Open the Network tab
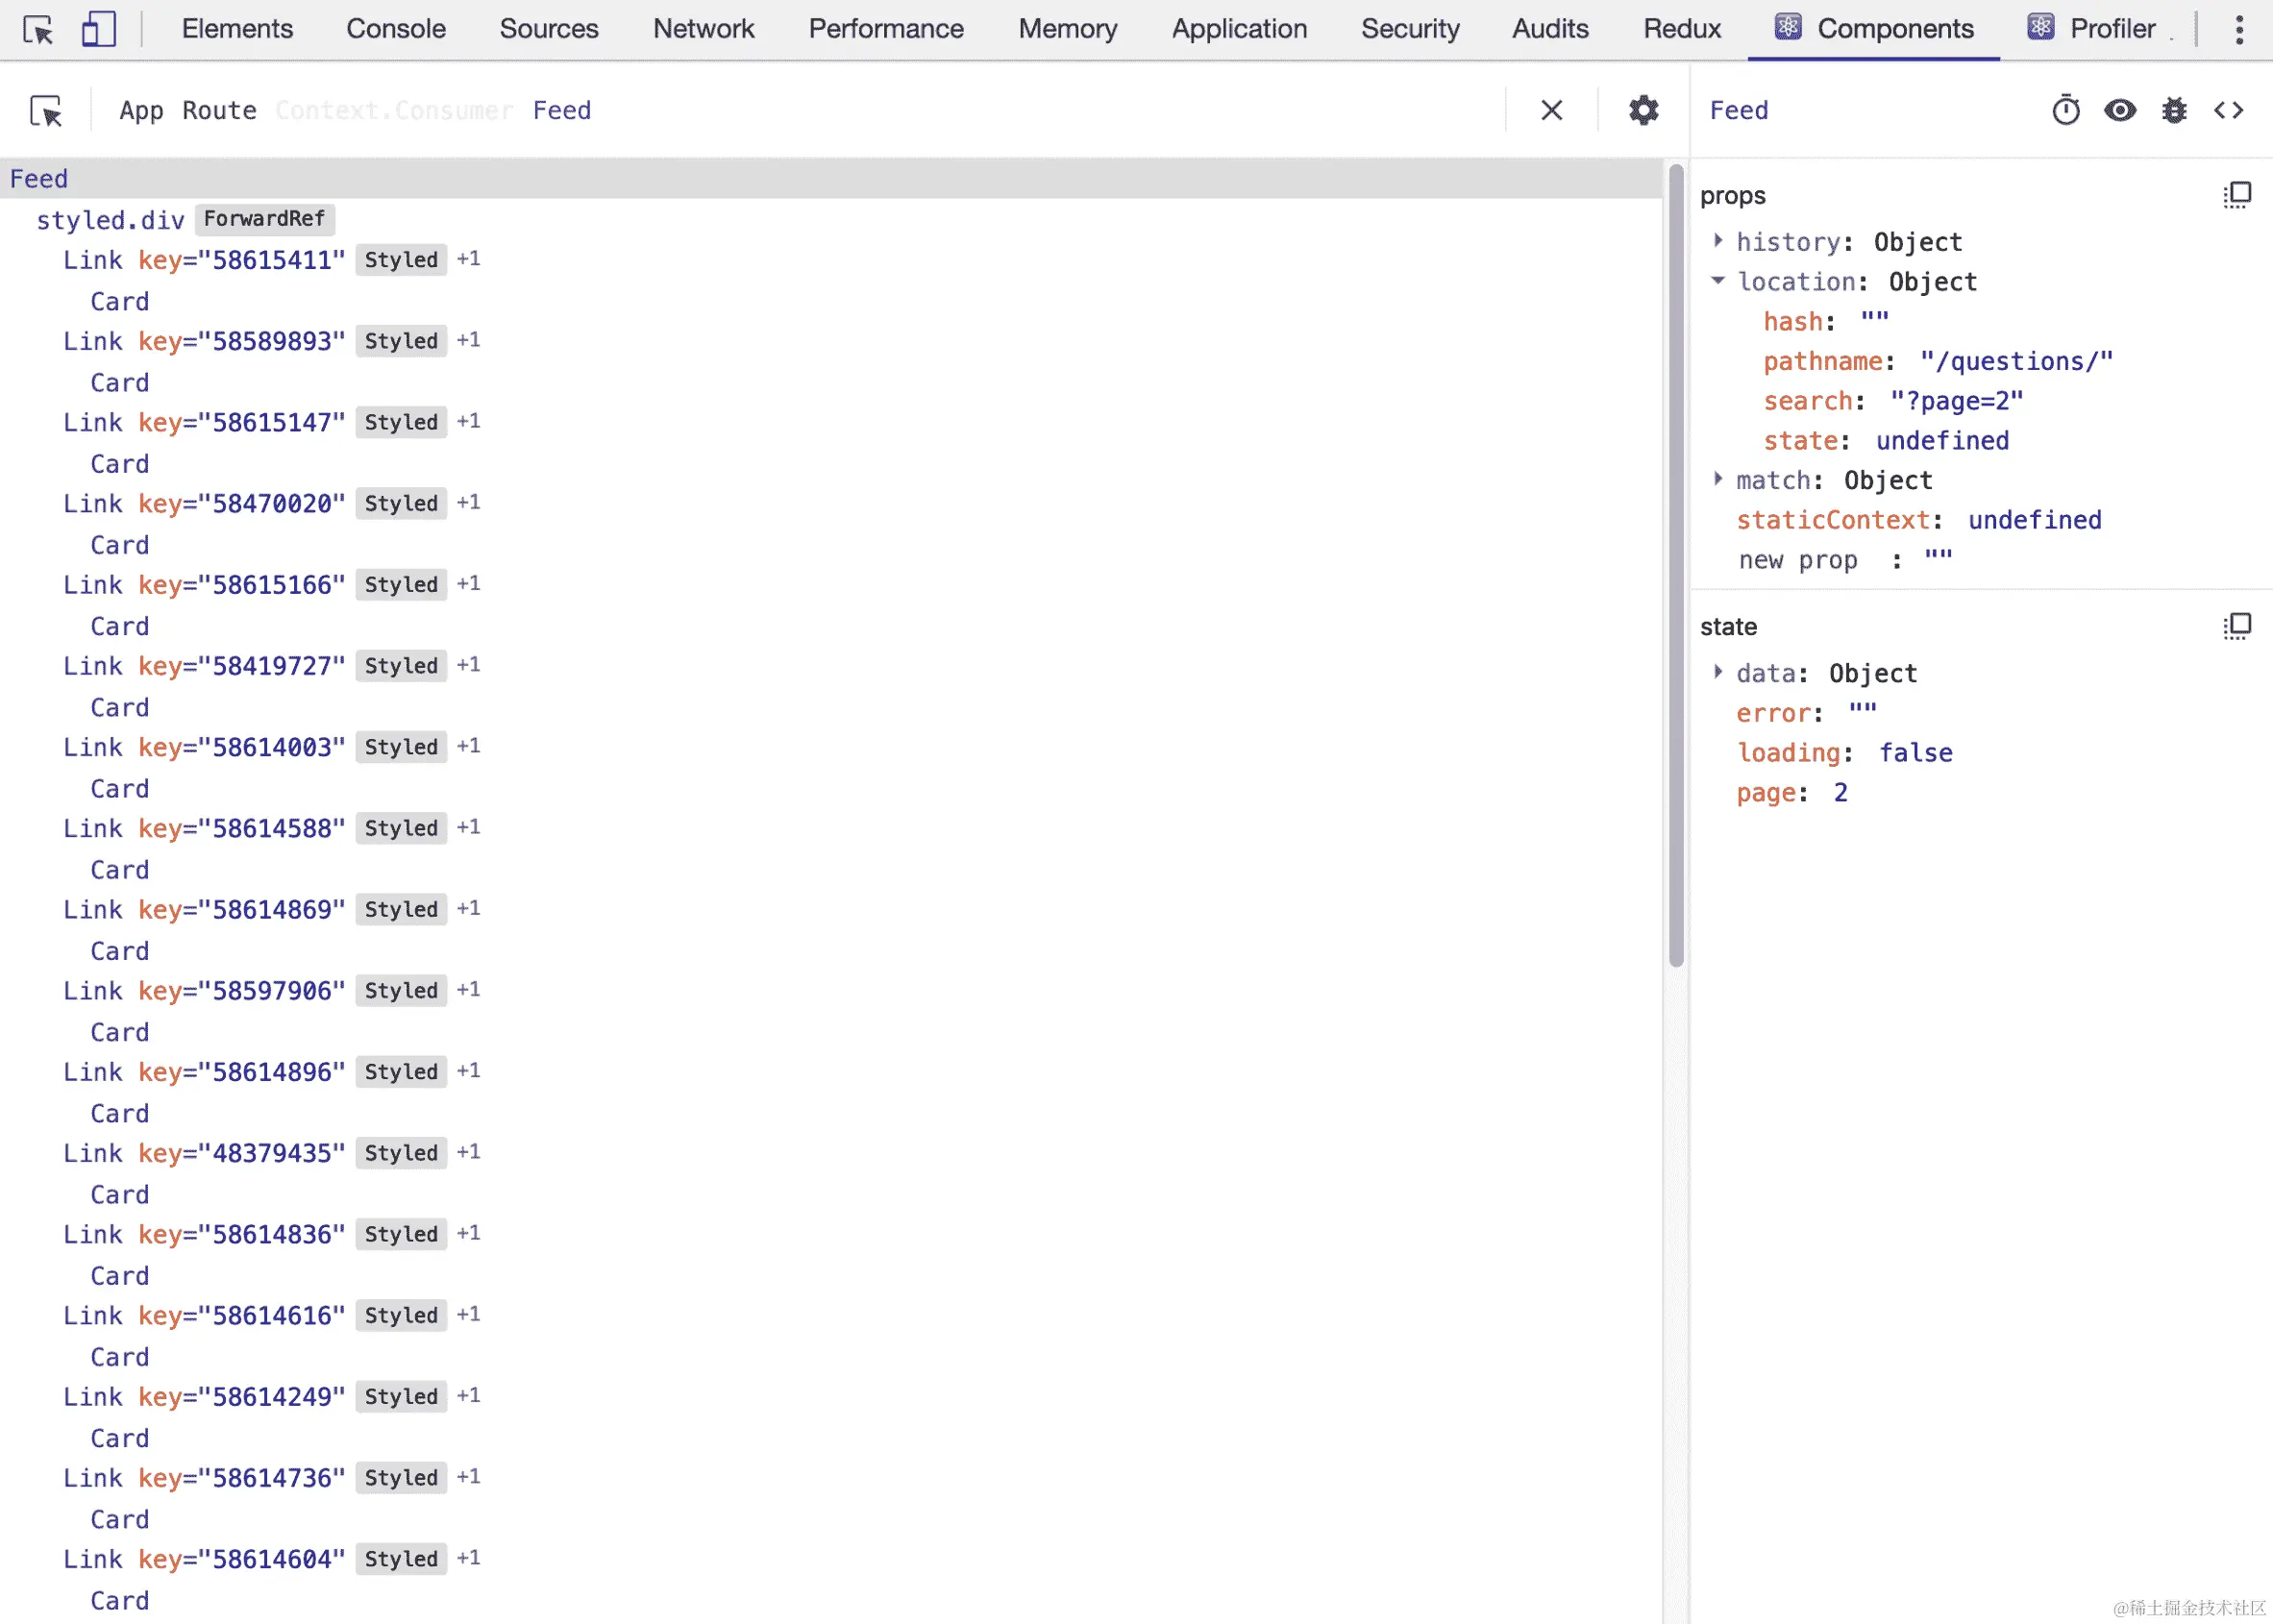The image size is (2273, 1624). (x=703, y=29)
